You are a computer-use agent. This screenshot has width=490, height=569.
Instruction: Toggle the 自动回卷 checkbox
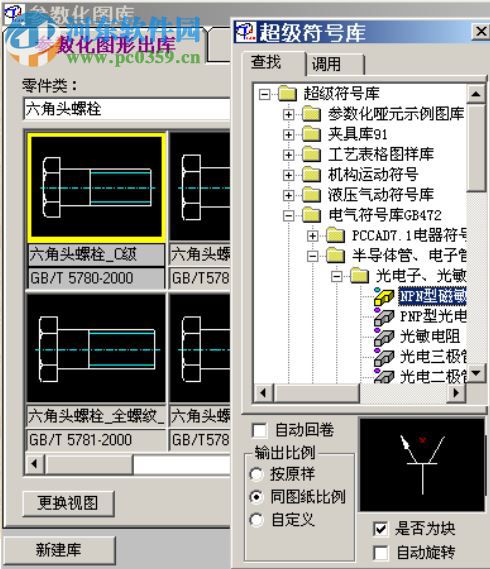pyautogui.click(x=260, y=431)
